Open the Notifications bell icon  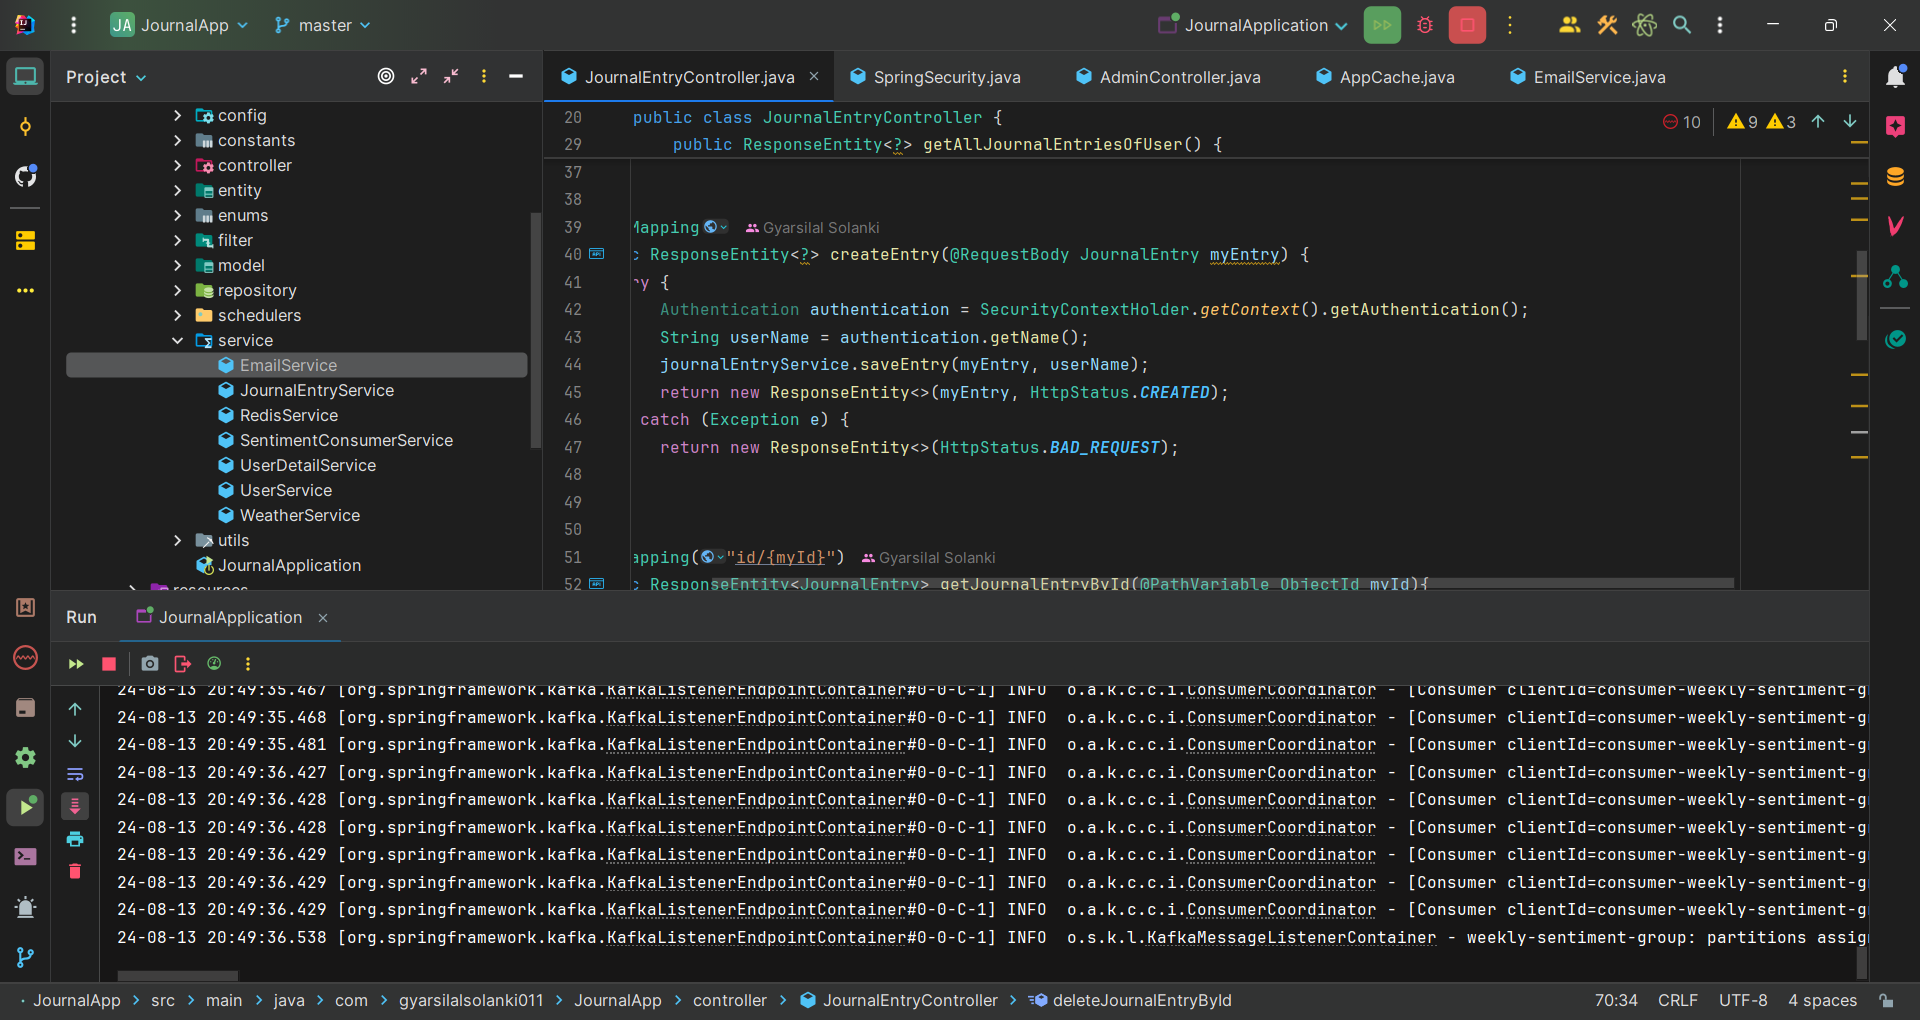[x=1895, y=77]
